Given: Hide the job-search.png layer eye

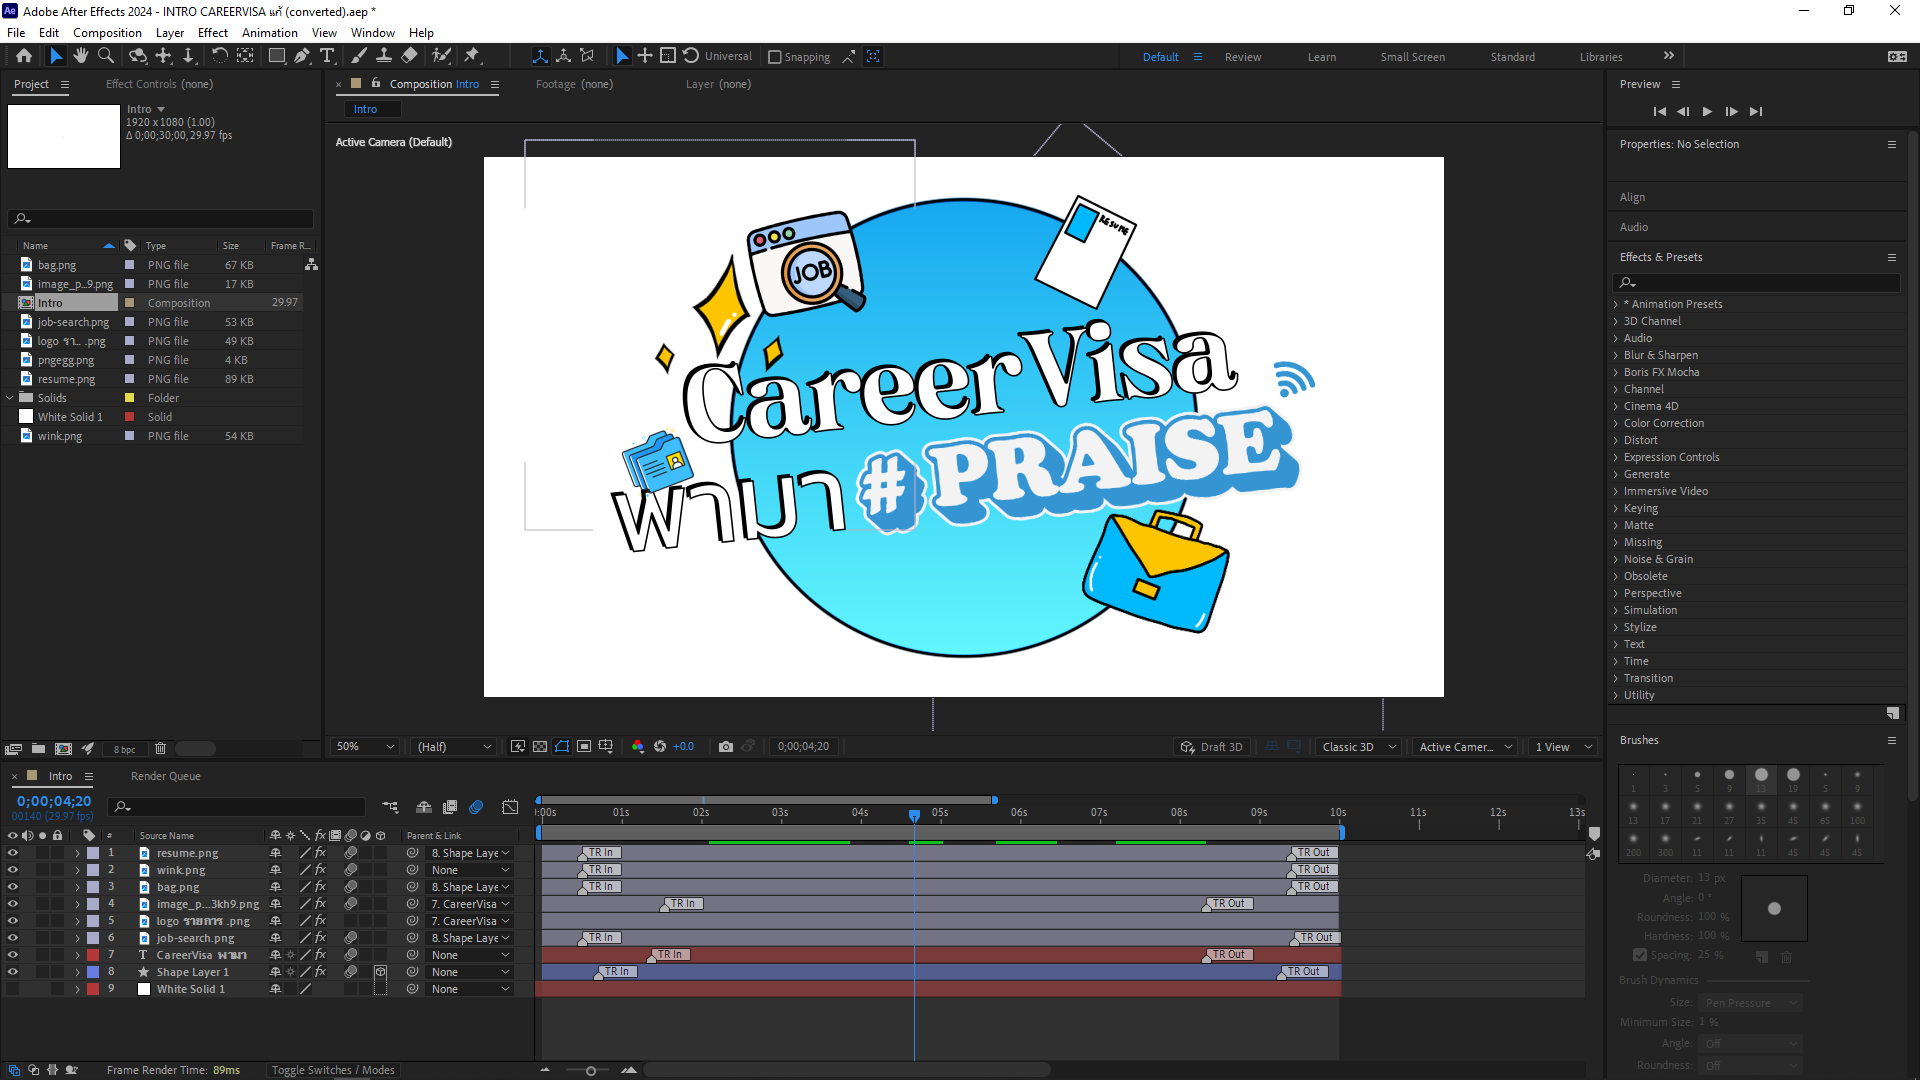Looking at the screenshot, I should click(12, 938).
